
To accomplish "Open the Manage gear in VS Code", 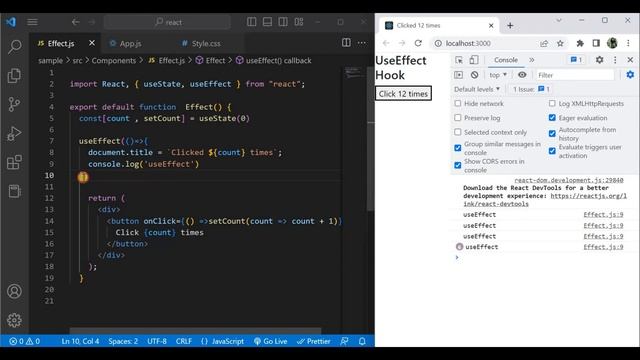I will tap(14, 320).
